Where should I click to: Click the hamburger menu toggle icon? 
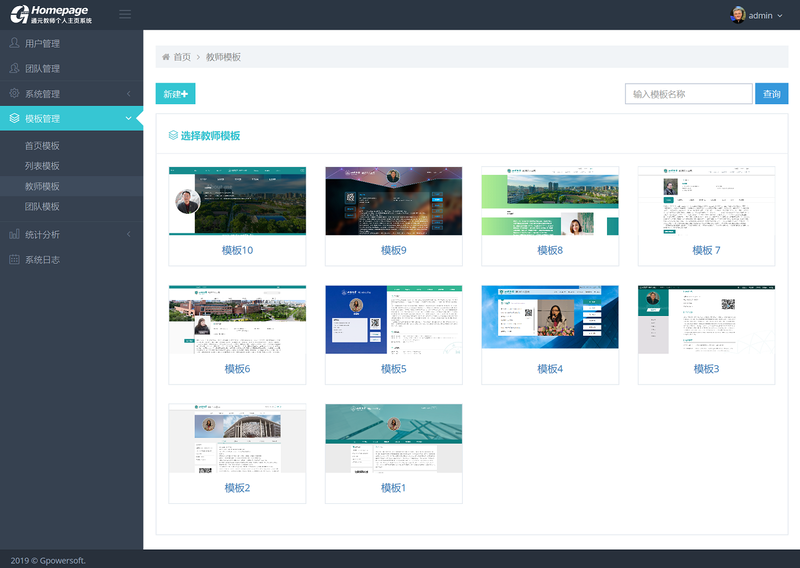pos(125,14)
